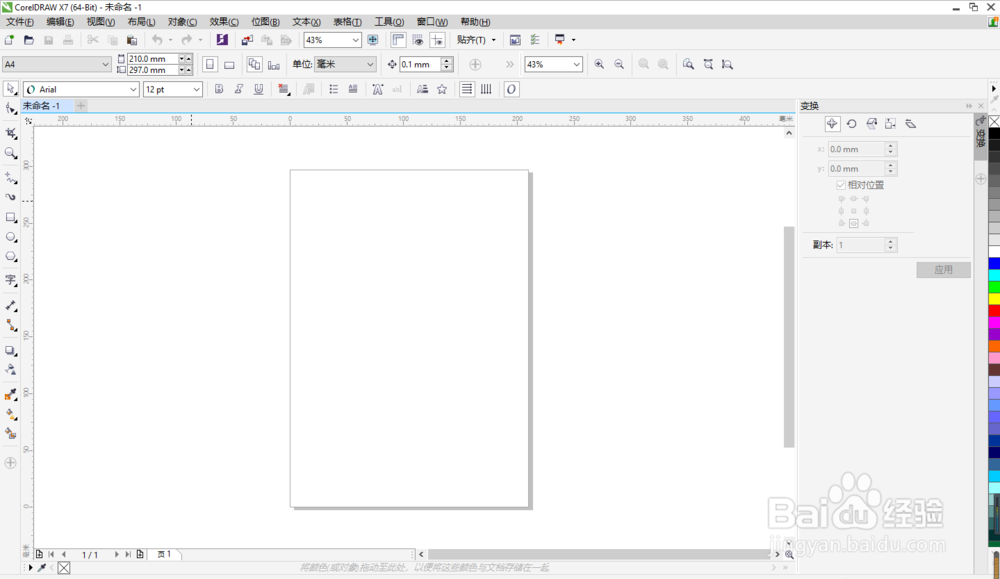
Task: Click the Import icon in standard toolbar
Action: pyautogui.click(x=247, y=40)
